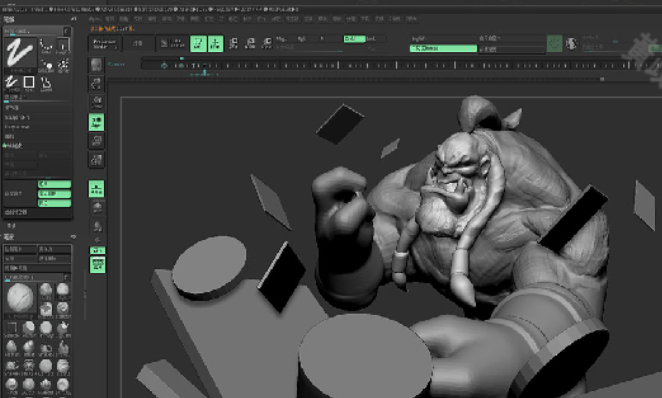Image resolution: width=662 pixels, height=398 pixels.
Task: Adjust the long green slider in top toolbar
Action: 443,49
